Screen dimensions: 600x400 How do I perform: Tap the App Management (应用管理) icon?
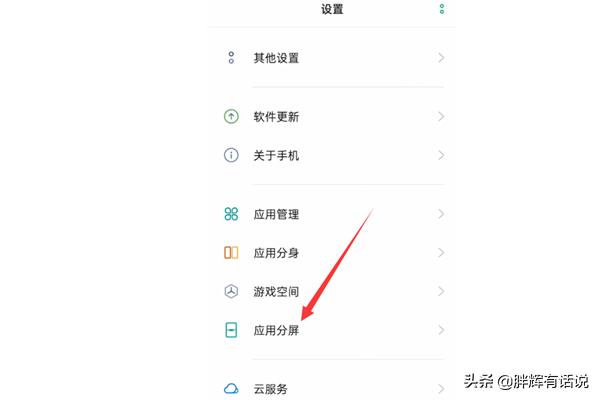231,214
